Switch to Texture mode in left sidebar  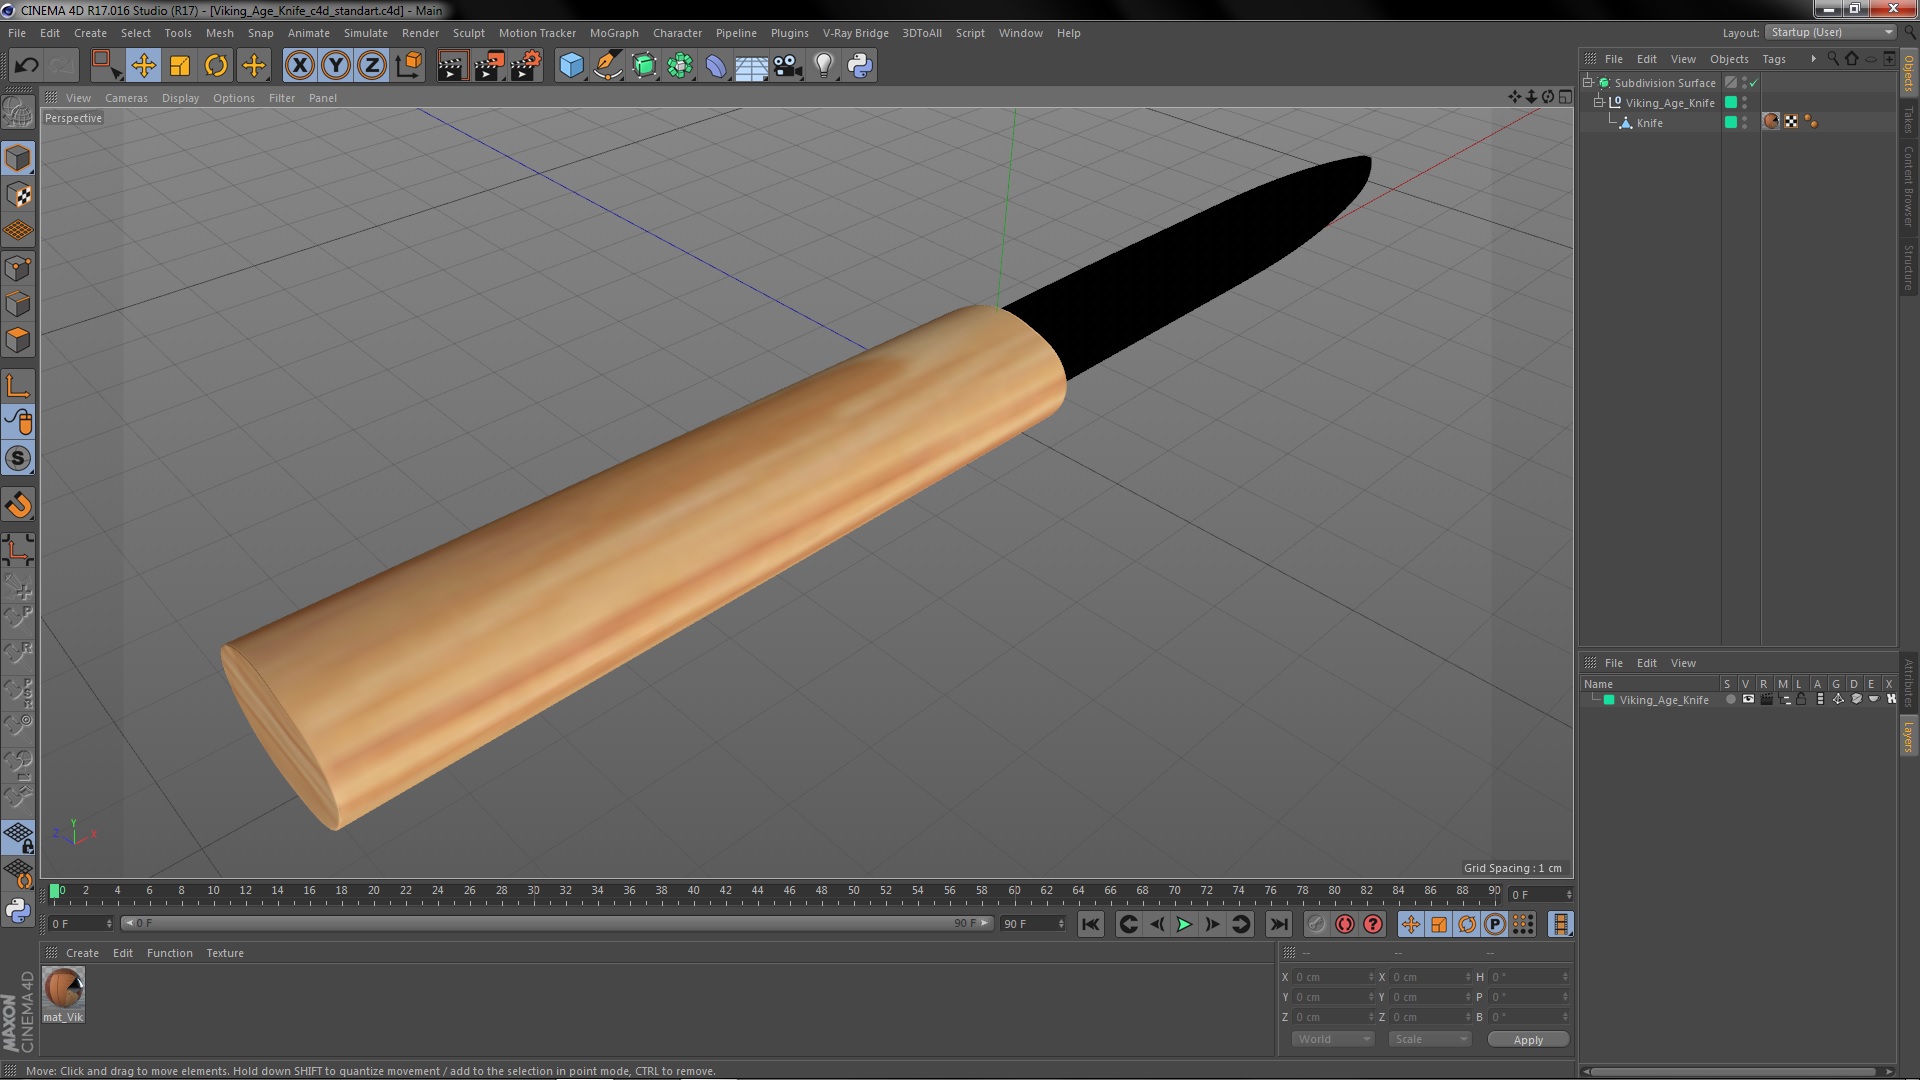coord(18,194)
